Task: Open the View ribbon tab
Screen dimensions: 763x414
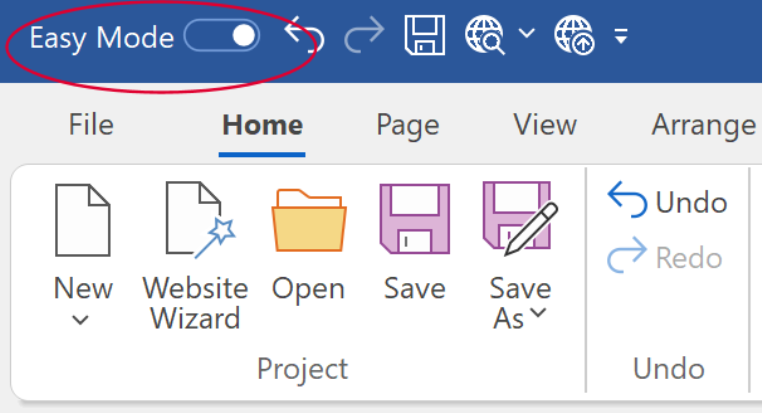Action: pos(545,125)
